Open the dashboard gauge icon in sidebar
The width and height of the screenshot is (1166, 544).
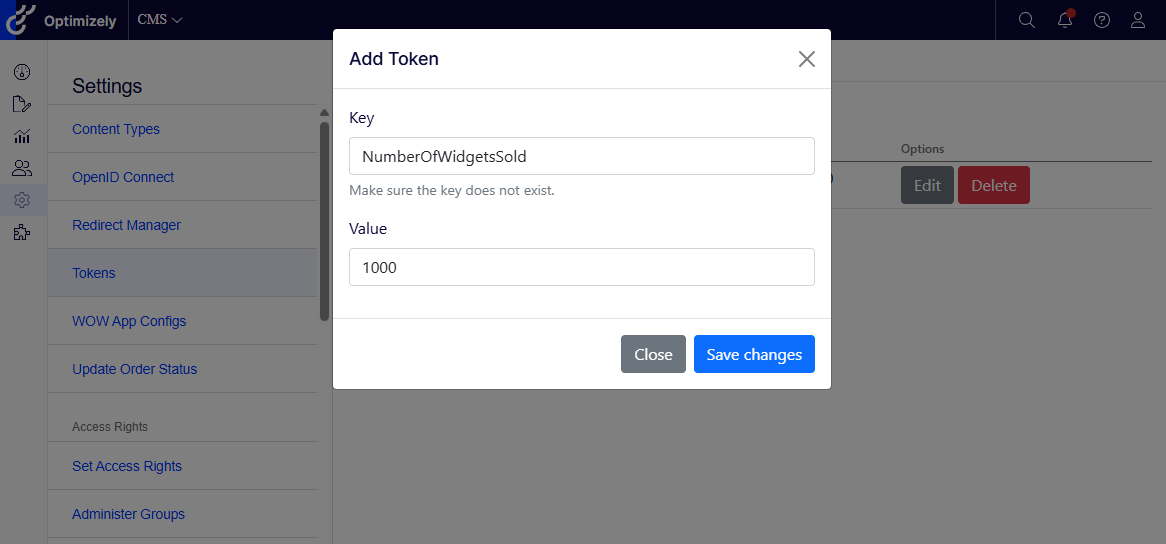point(22,72)
